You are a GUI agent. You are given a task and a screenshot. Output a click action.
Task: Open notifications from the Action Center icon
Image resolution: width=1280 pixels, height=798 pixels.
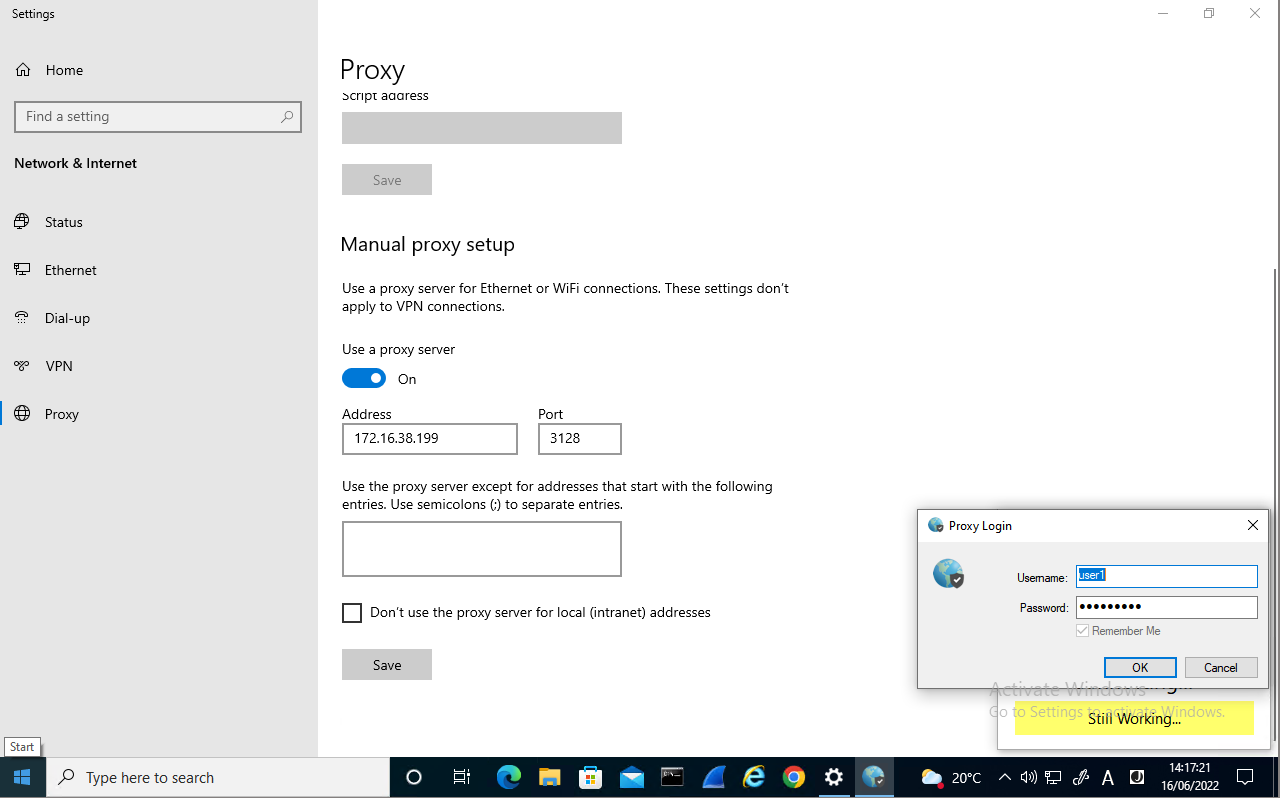tap(1245, 777)
